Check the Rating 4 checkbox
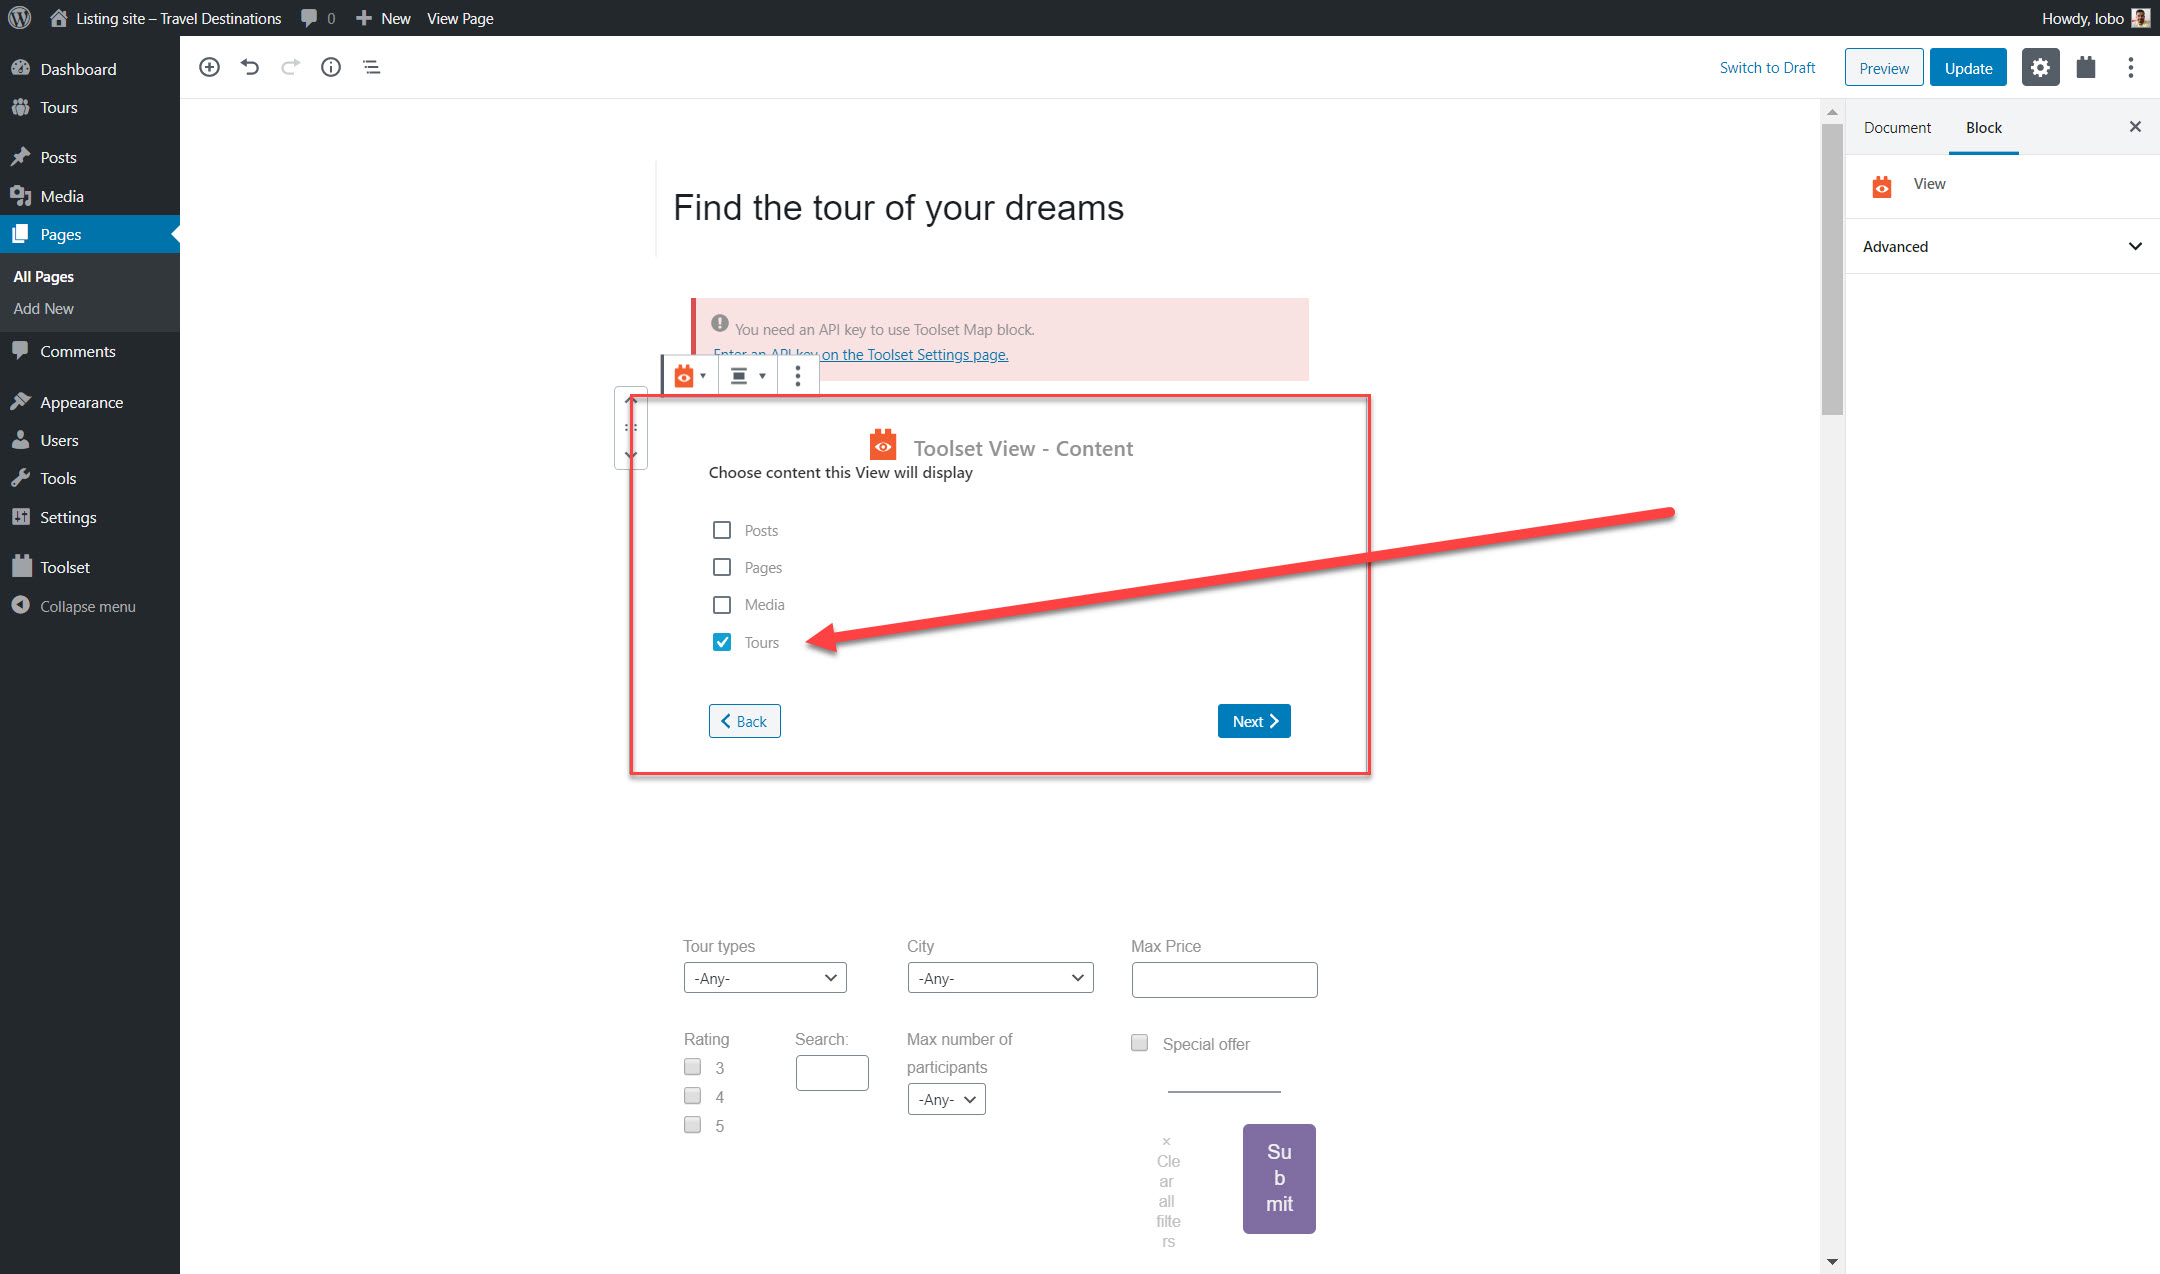This screenshot has width=2160, height=1274. [x=692, y=1096]
